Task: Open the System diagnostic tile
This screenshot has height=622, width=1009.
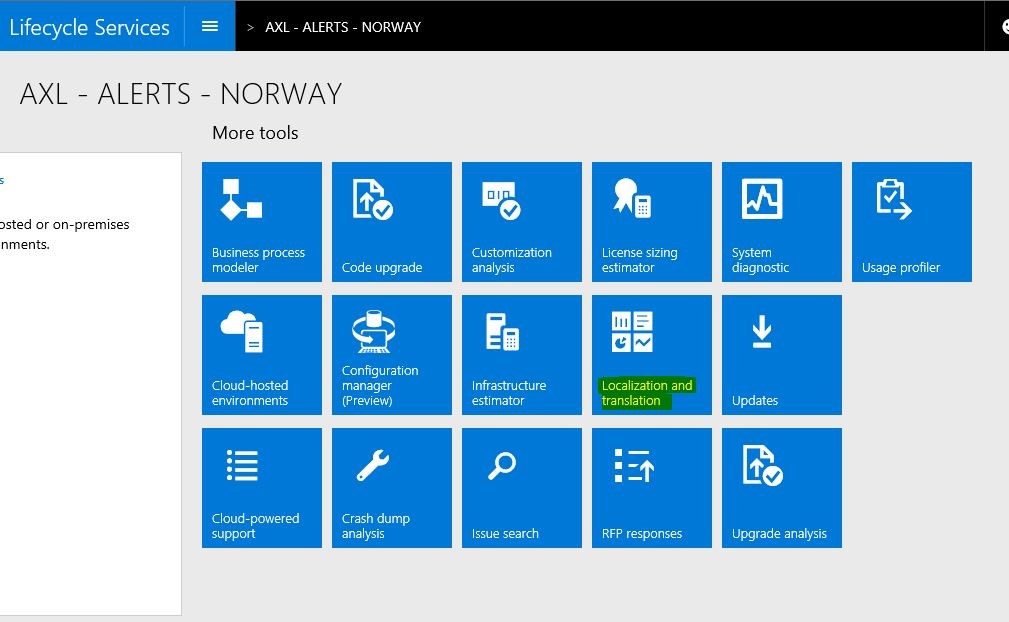Action: click(782, 222)
